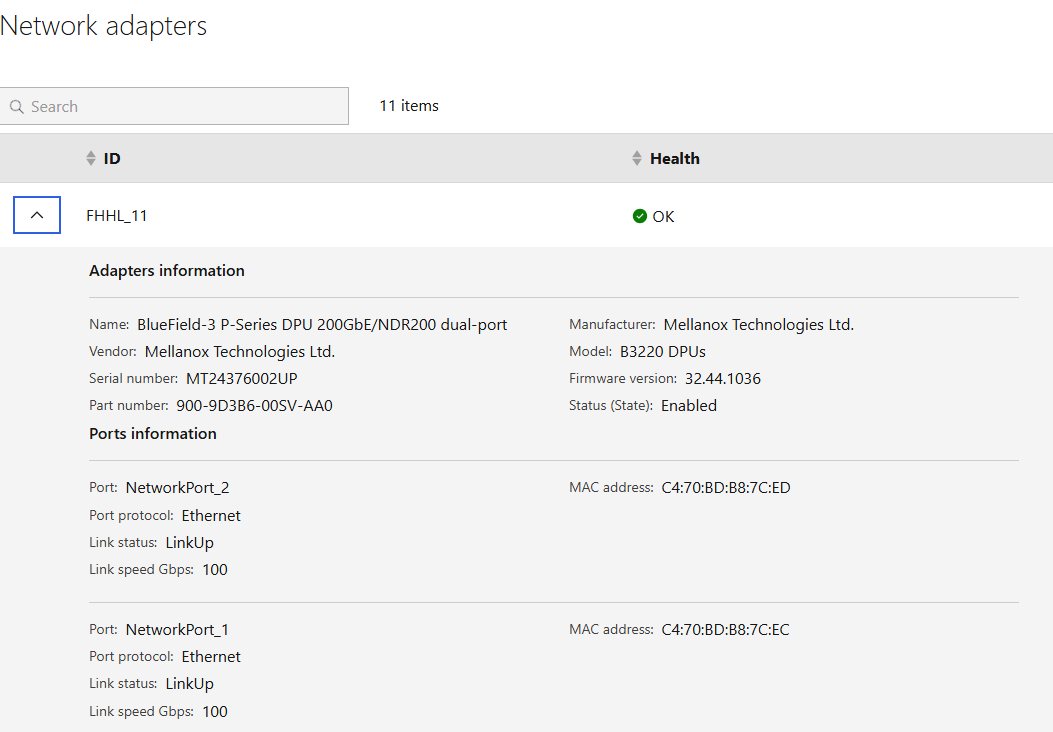Click the Ports information section heading
This screenshot has width=1053, height=732.
coord(153,434)
